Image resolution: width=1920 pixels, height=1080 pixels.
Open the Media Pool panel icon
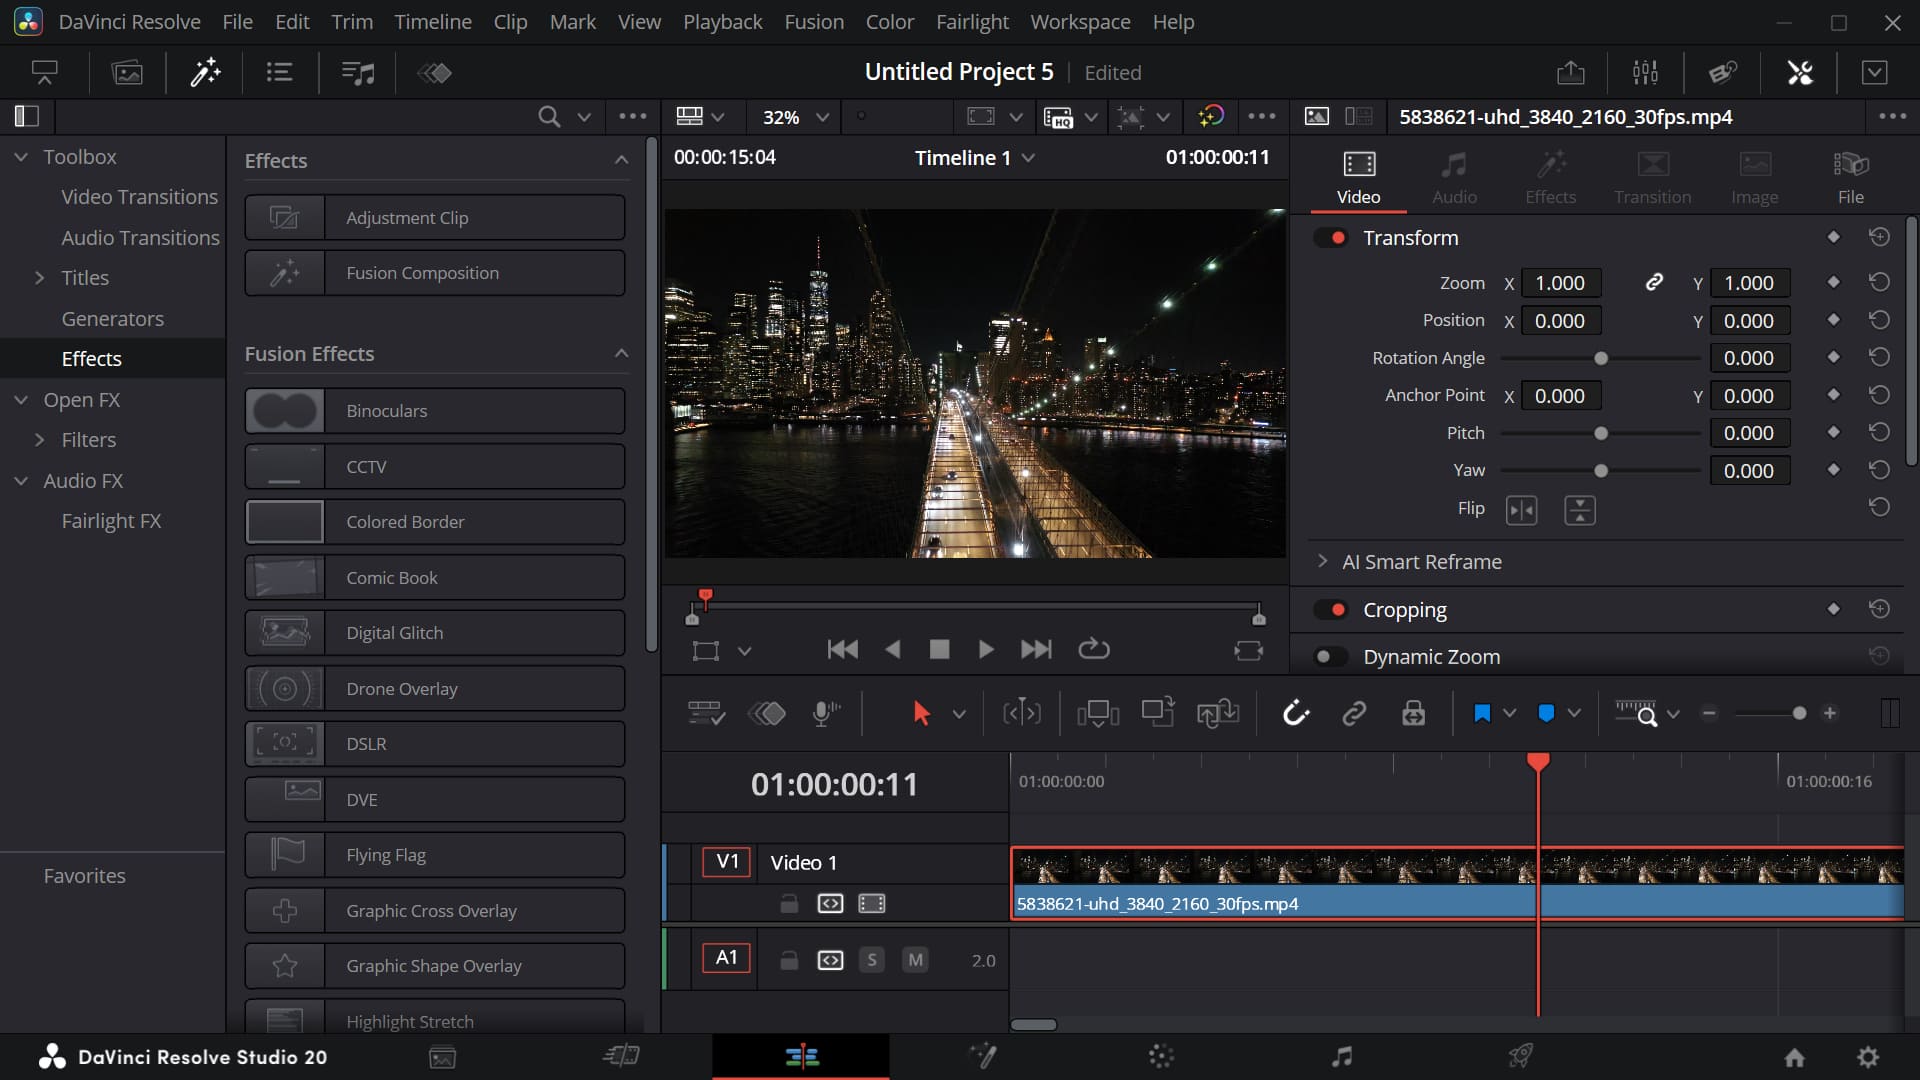127,72
